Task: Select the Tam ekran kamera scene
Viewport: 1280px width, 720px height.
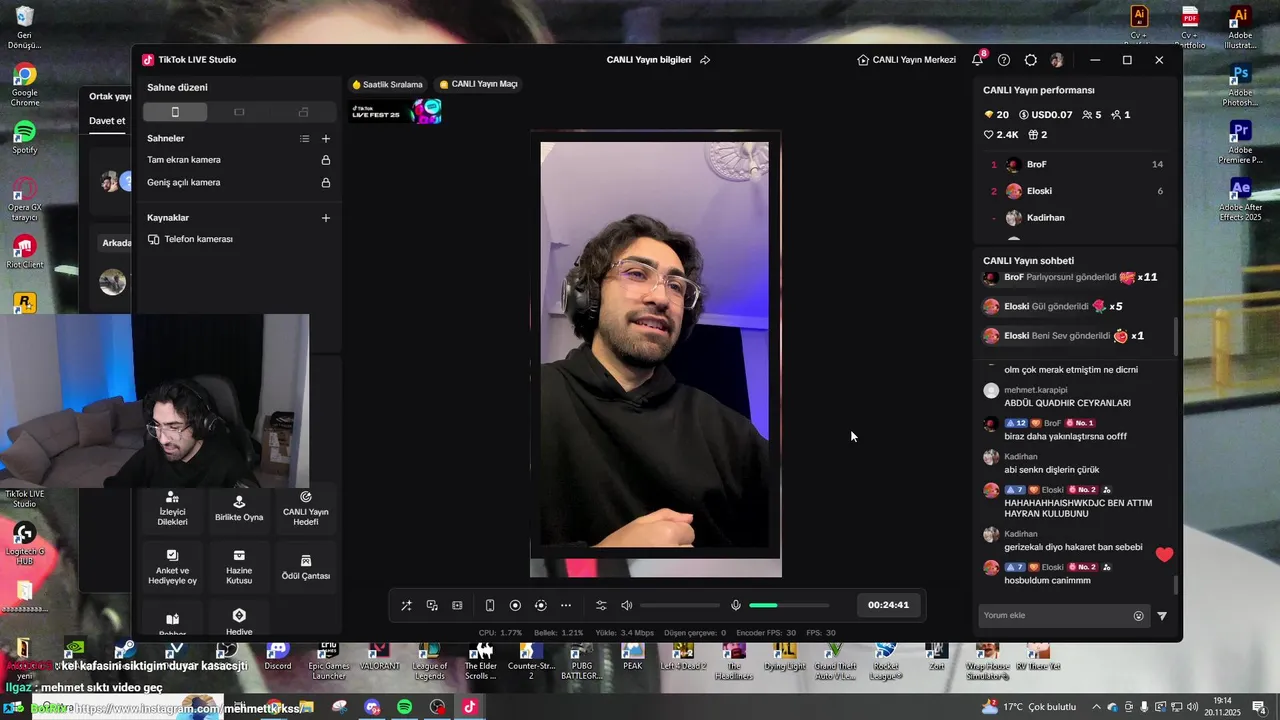Action: coord(184,160)
